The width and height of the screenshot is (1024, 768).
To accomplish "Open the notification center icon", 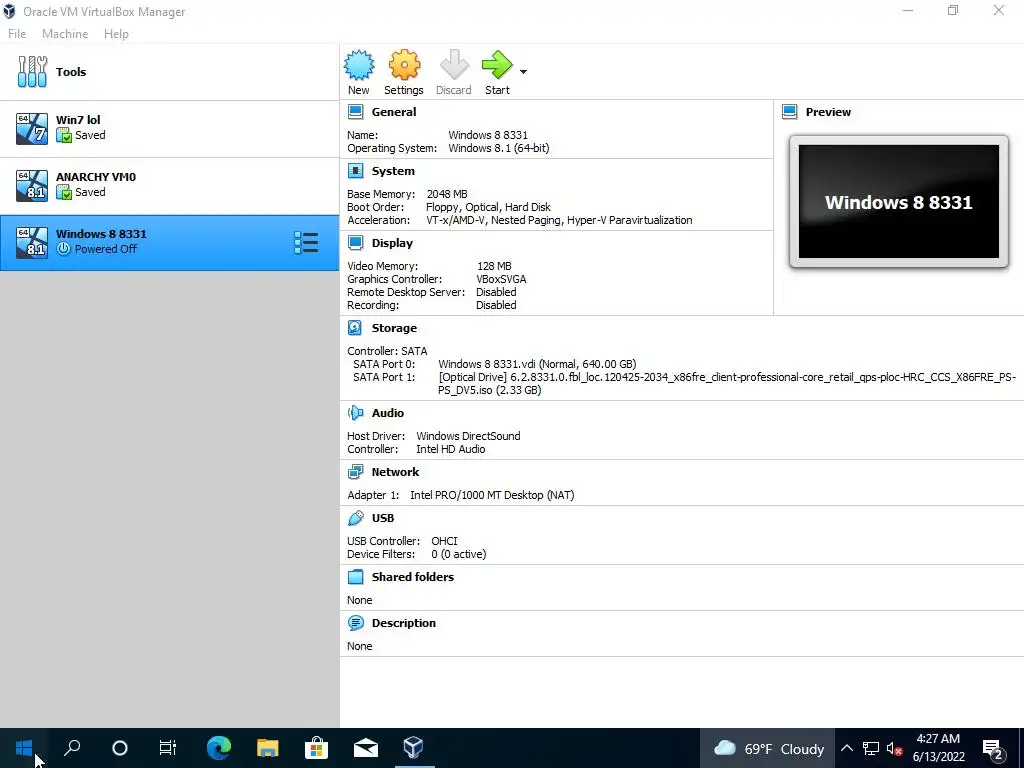I will (x=993, y=749).
